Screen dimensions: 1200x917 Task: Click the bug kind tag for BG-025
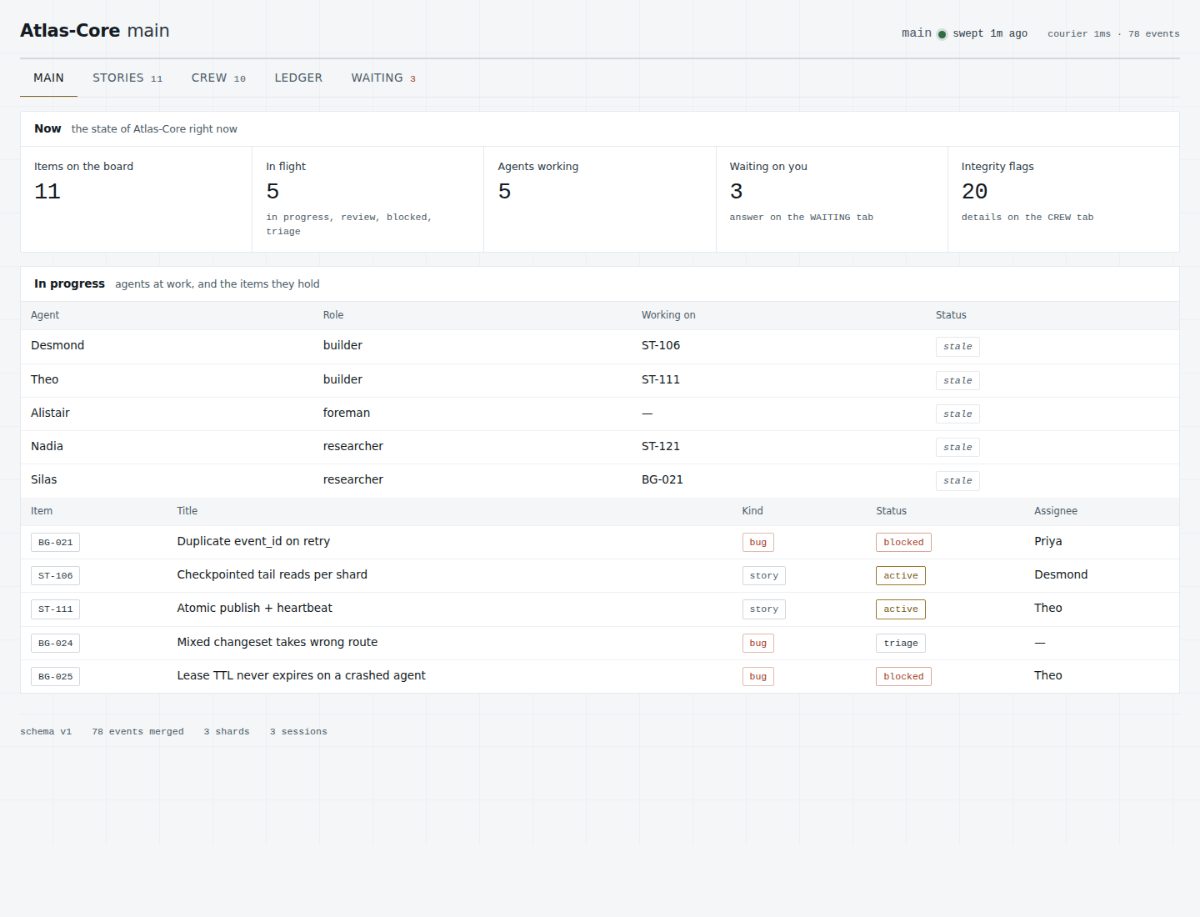758,677
